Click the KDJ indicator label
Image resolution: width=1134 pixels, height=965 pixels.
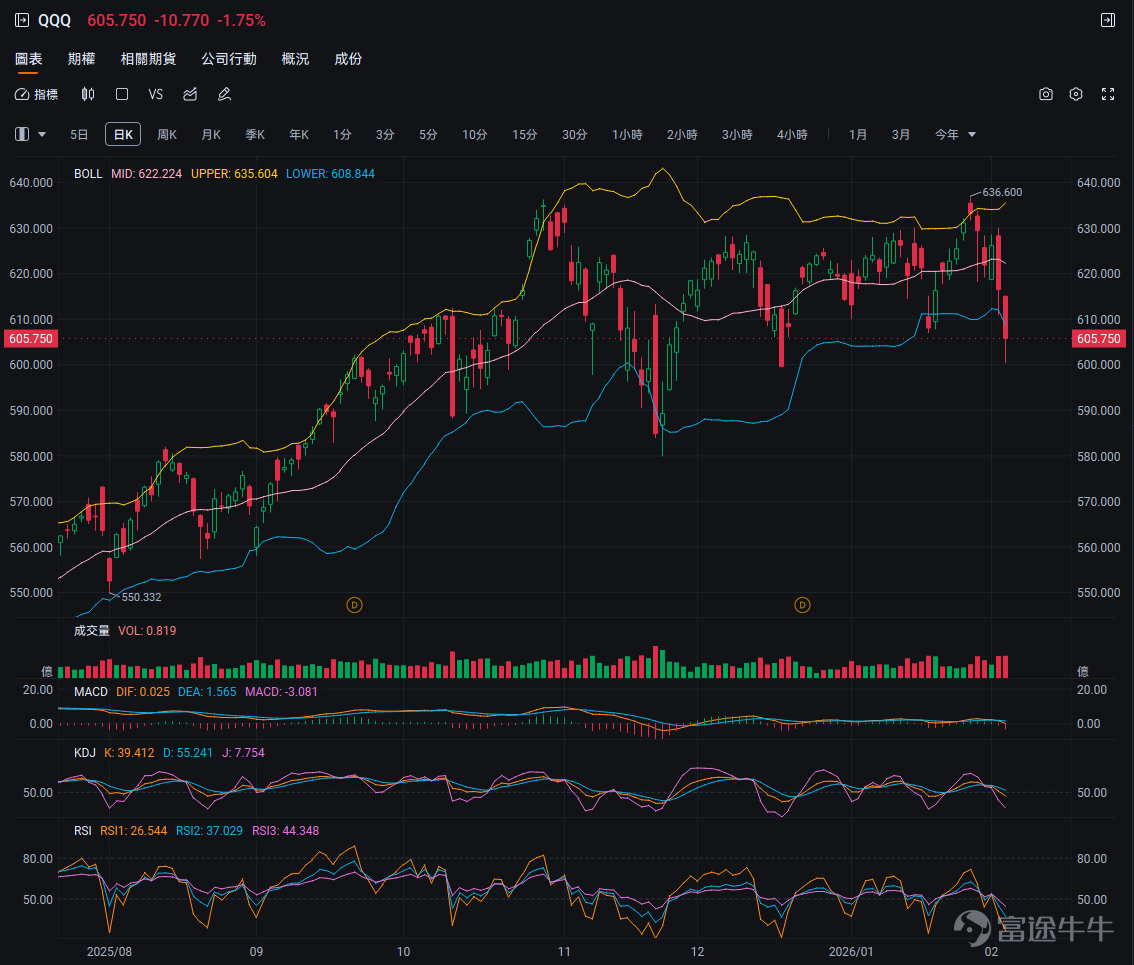[x=85, y=753]
